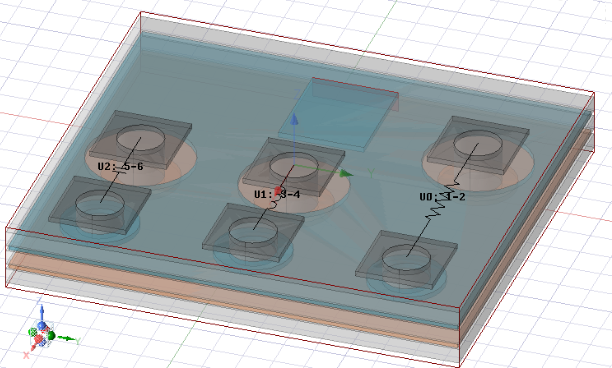Select the square pad above the U2 label

tap(141, 139)
